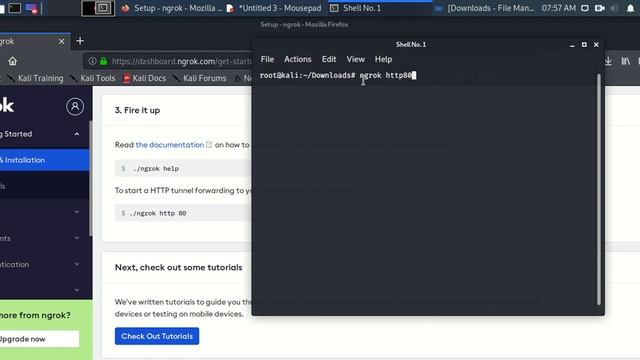
Task: Click the ./ngrok help code snippet
Action: (183, 168)
